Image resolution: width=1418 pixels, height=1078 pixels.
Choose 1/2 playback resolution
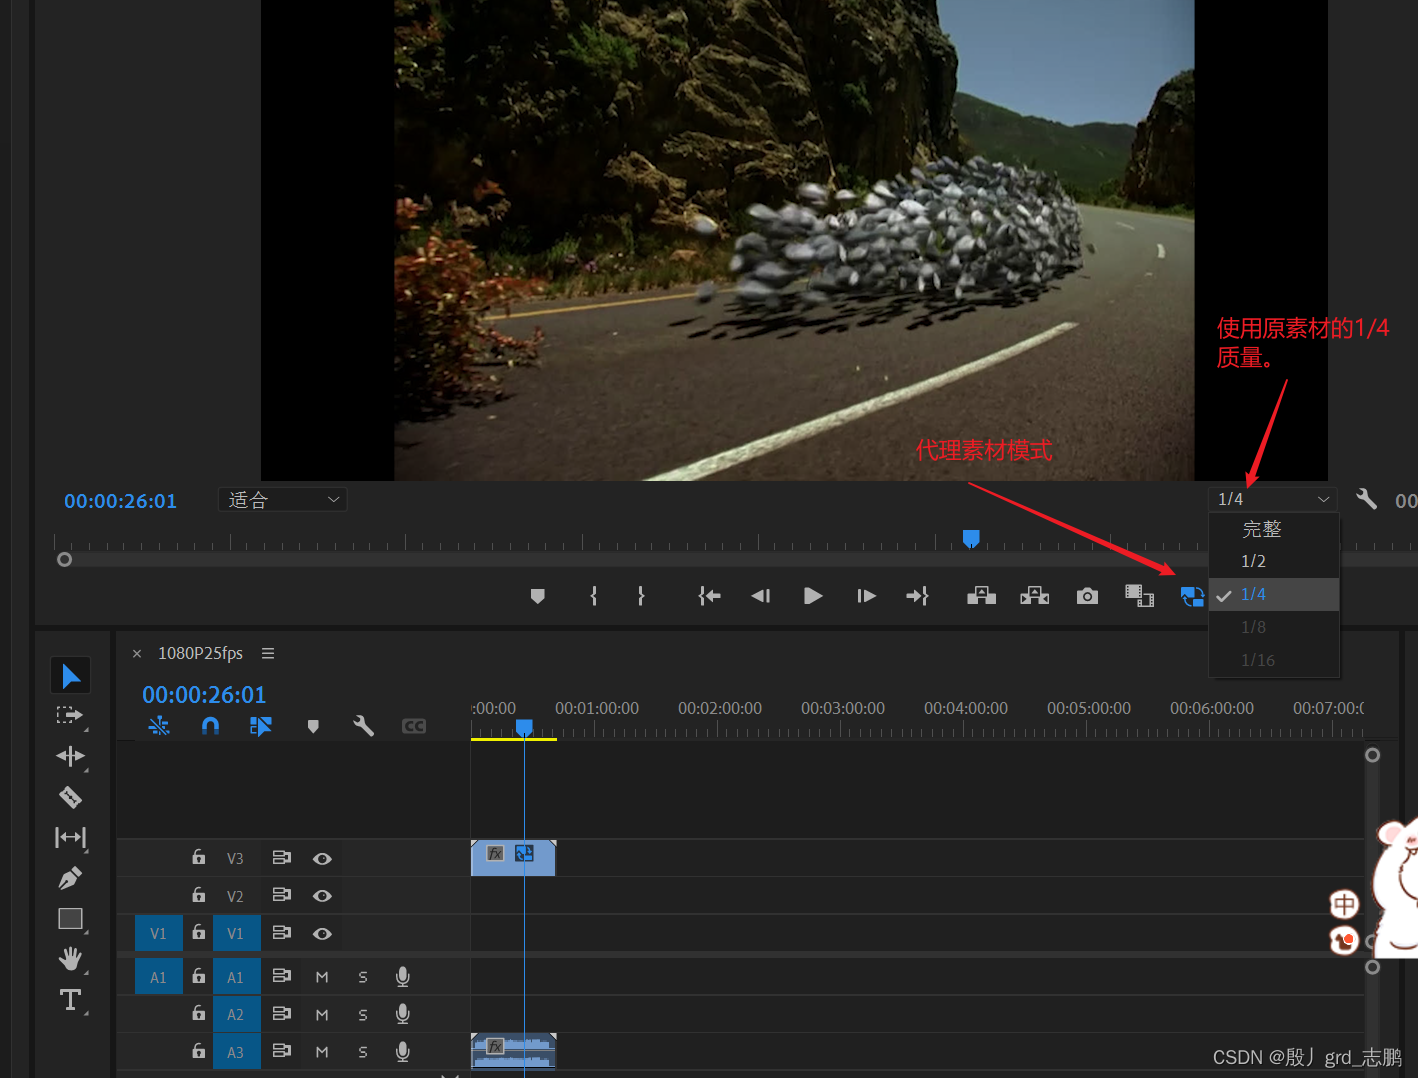click(1274, 561)
